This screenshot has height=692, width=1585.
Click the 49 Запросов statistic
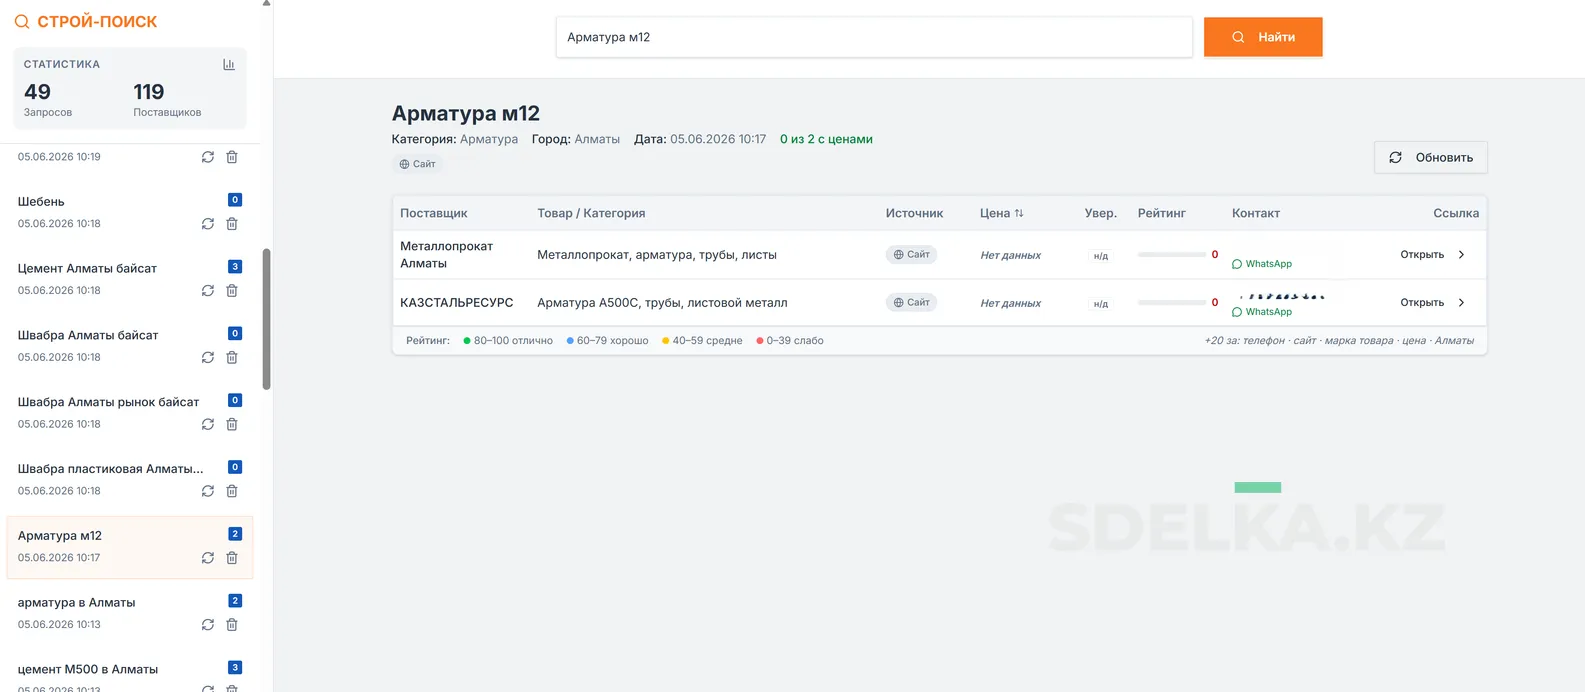[47, 100]
